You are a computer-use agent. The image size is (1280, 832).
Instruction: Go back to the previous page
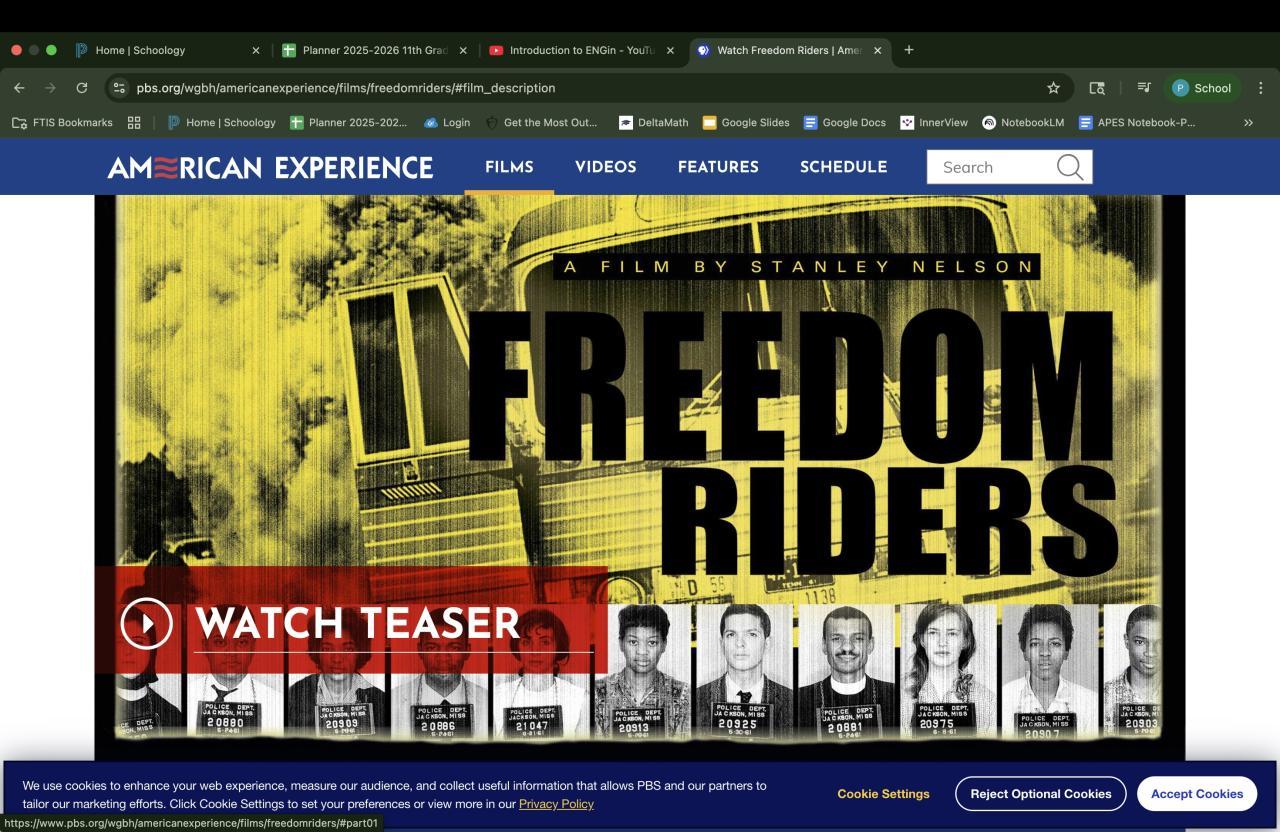point(19,88)
